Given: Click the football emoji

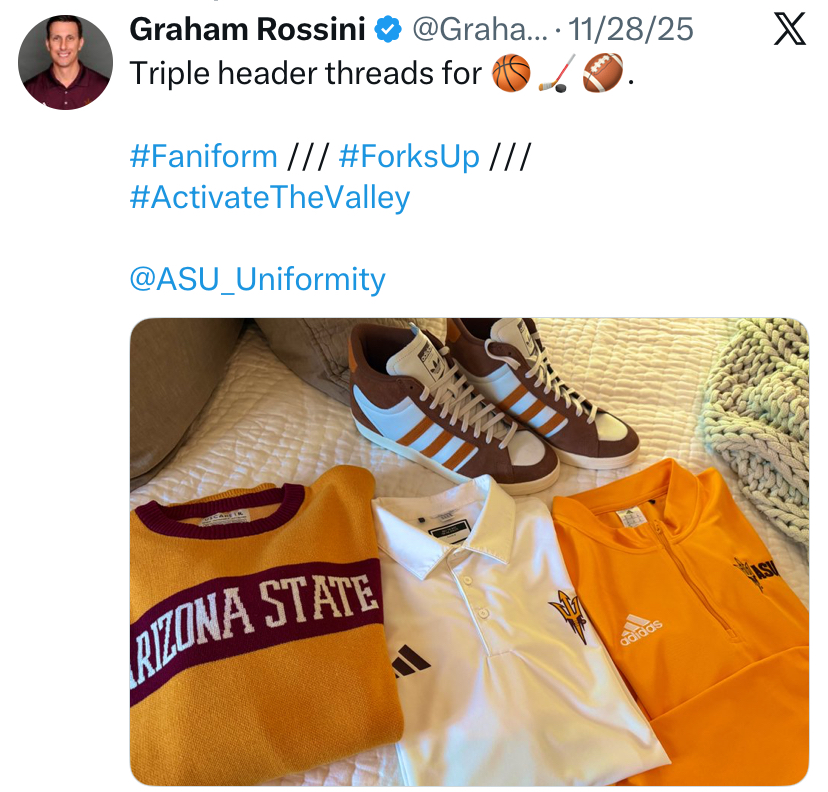Looking at the screenshot, I should 603,74.
